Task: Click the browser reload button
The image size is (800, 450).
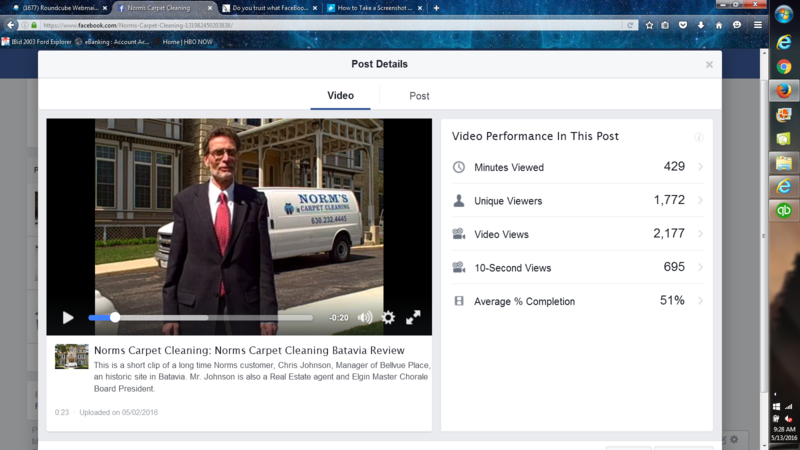Action: pyautogui.click(x=631, y=25)
